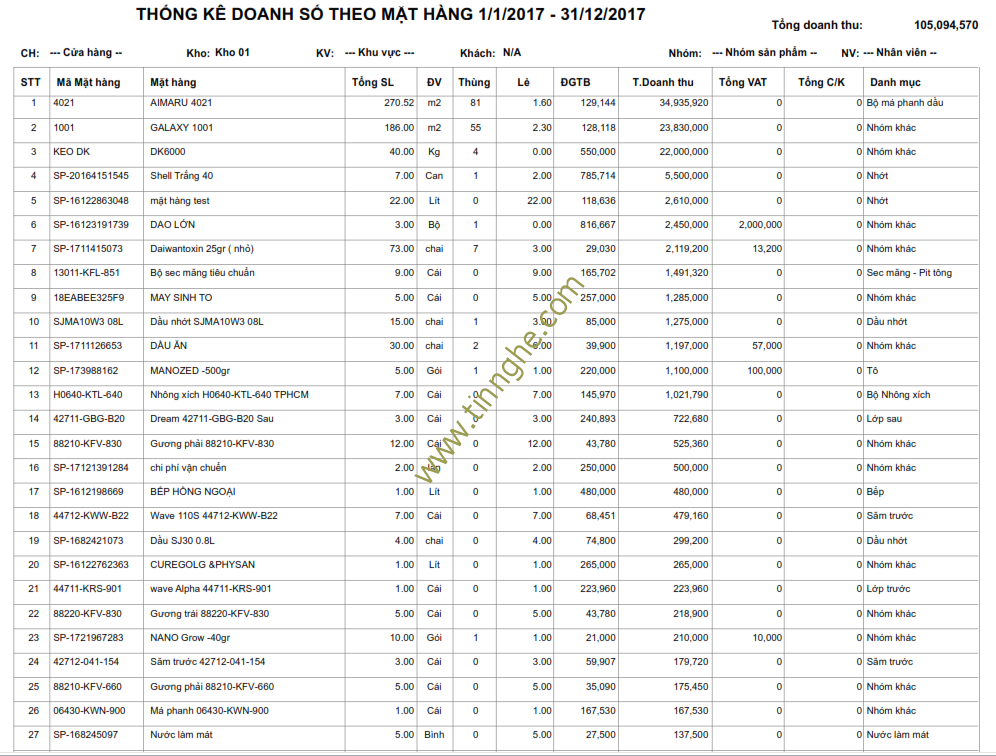The width and height of the screenshot is (996, 756).
Task: Click the 'Lớp trước' category cell
Action: [888, 590]
